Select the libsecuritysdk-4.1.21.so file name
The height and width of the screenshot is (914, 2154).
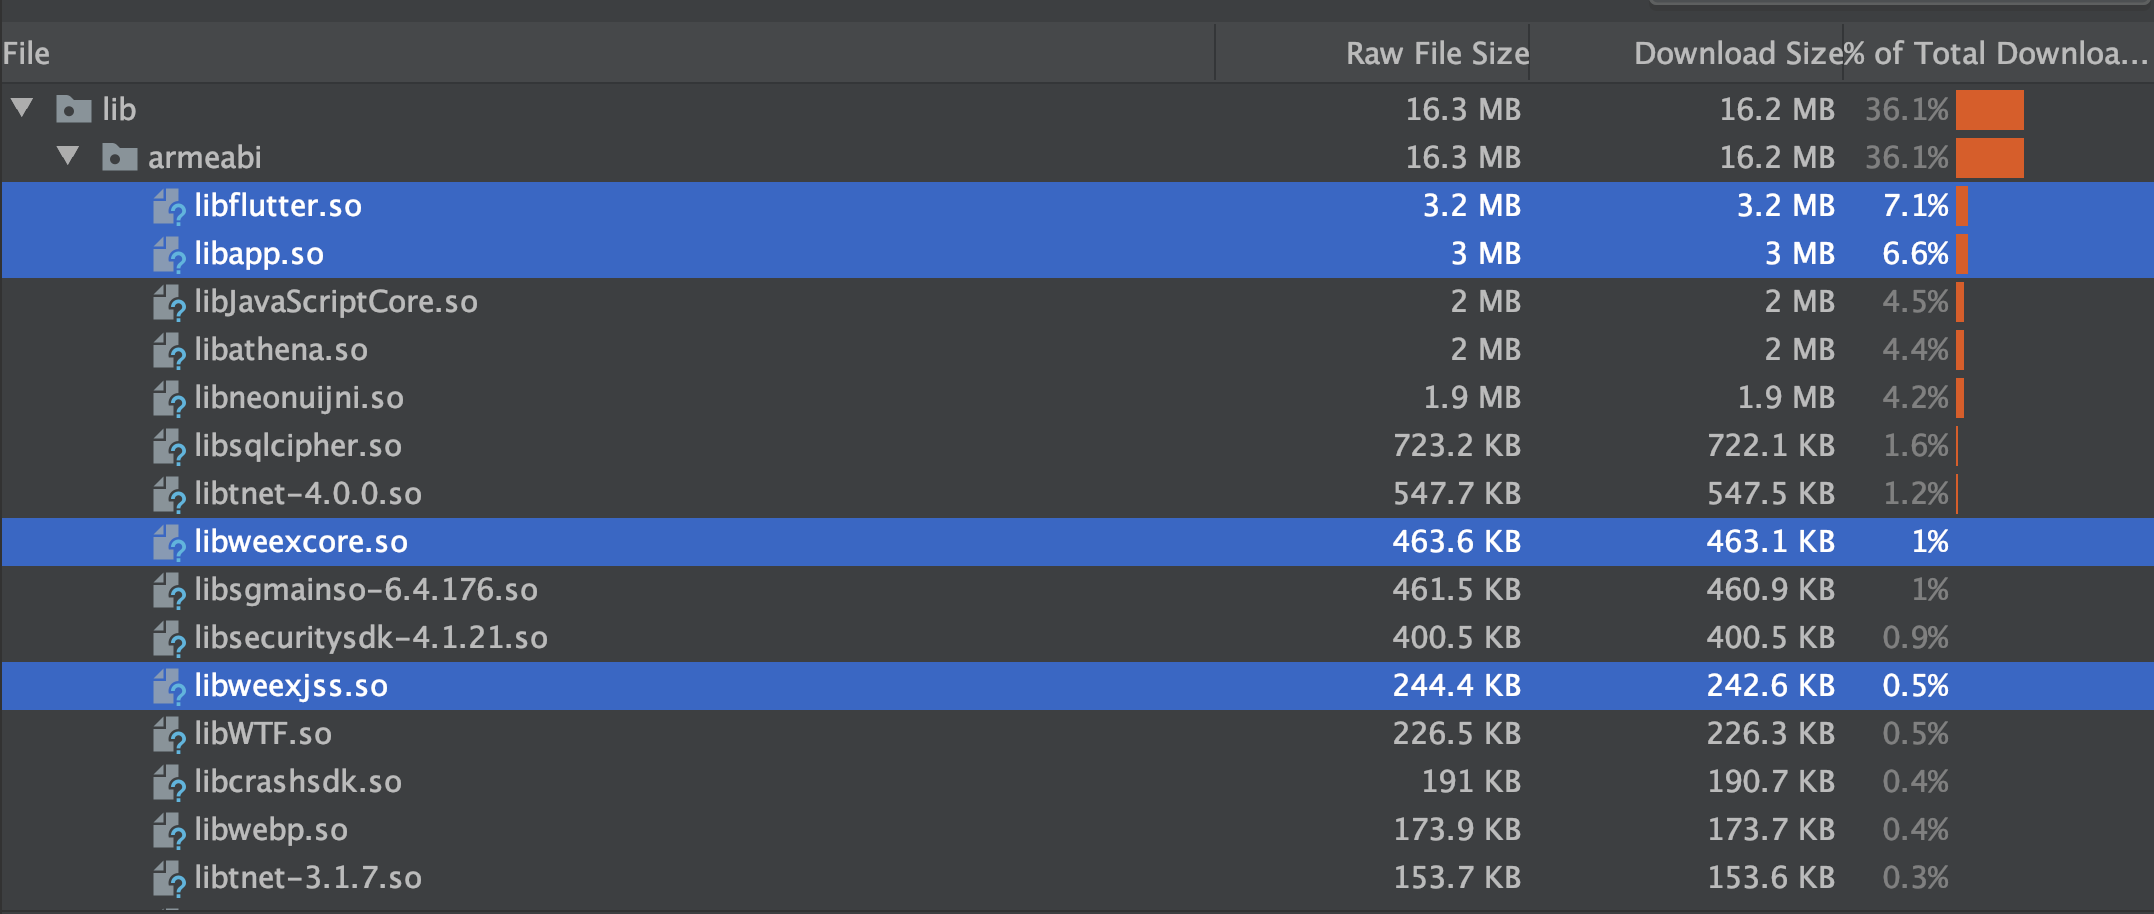[371, 638]
